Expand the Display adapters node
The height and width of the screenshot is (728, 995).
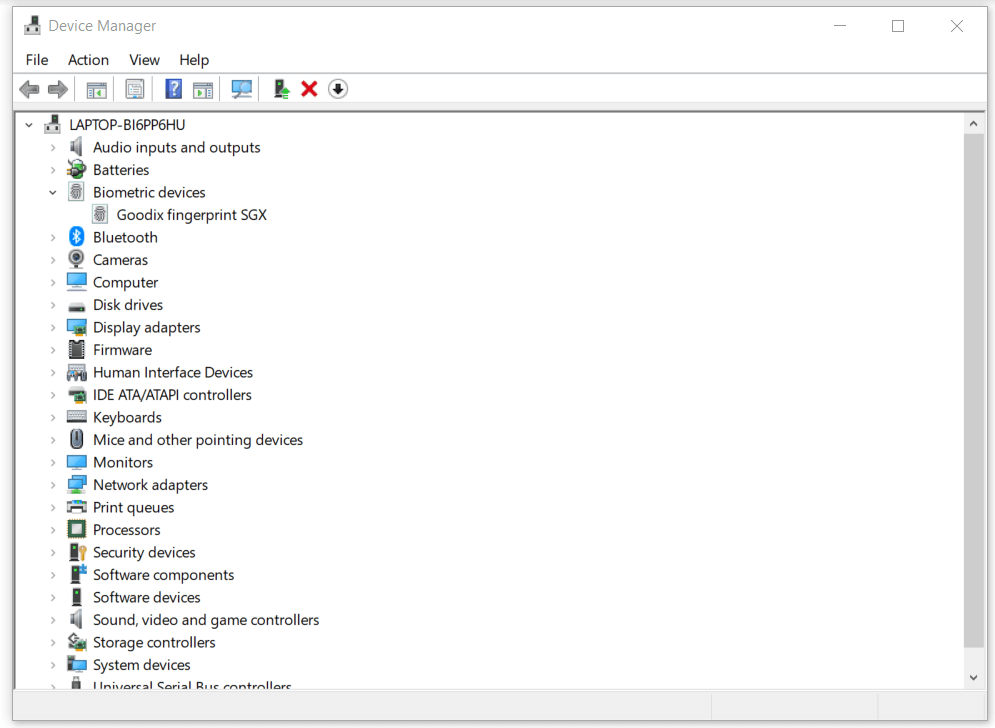53,327
